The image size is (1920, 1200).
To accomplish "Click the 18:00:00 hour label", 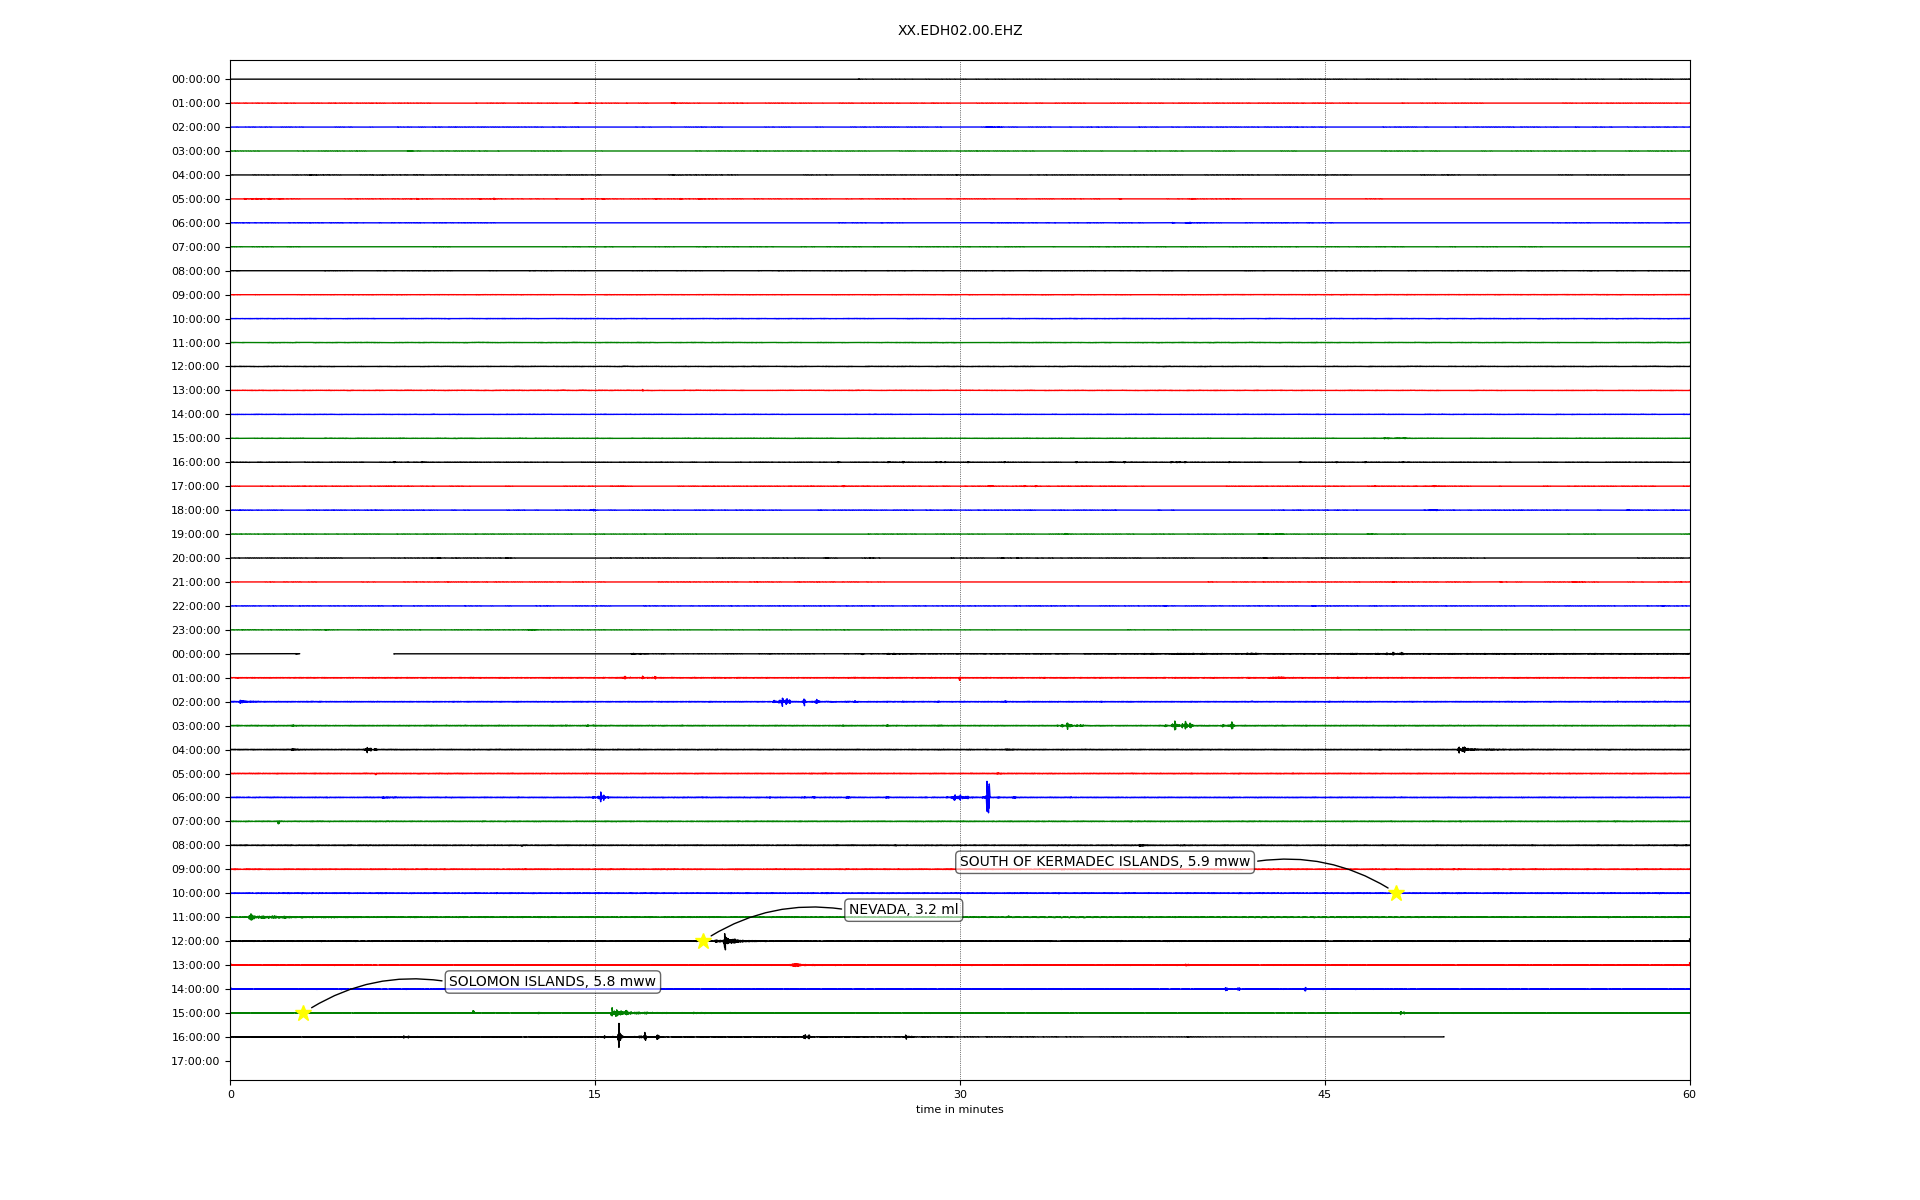I will (x=196, y=510).
